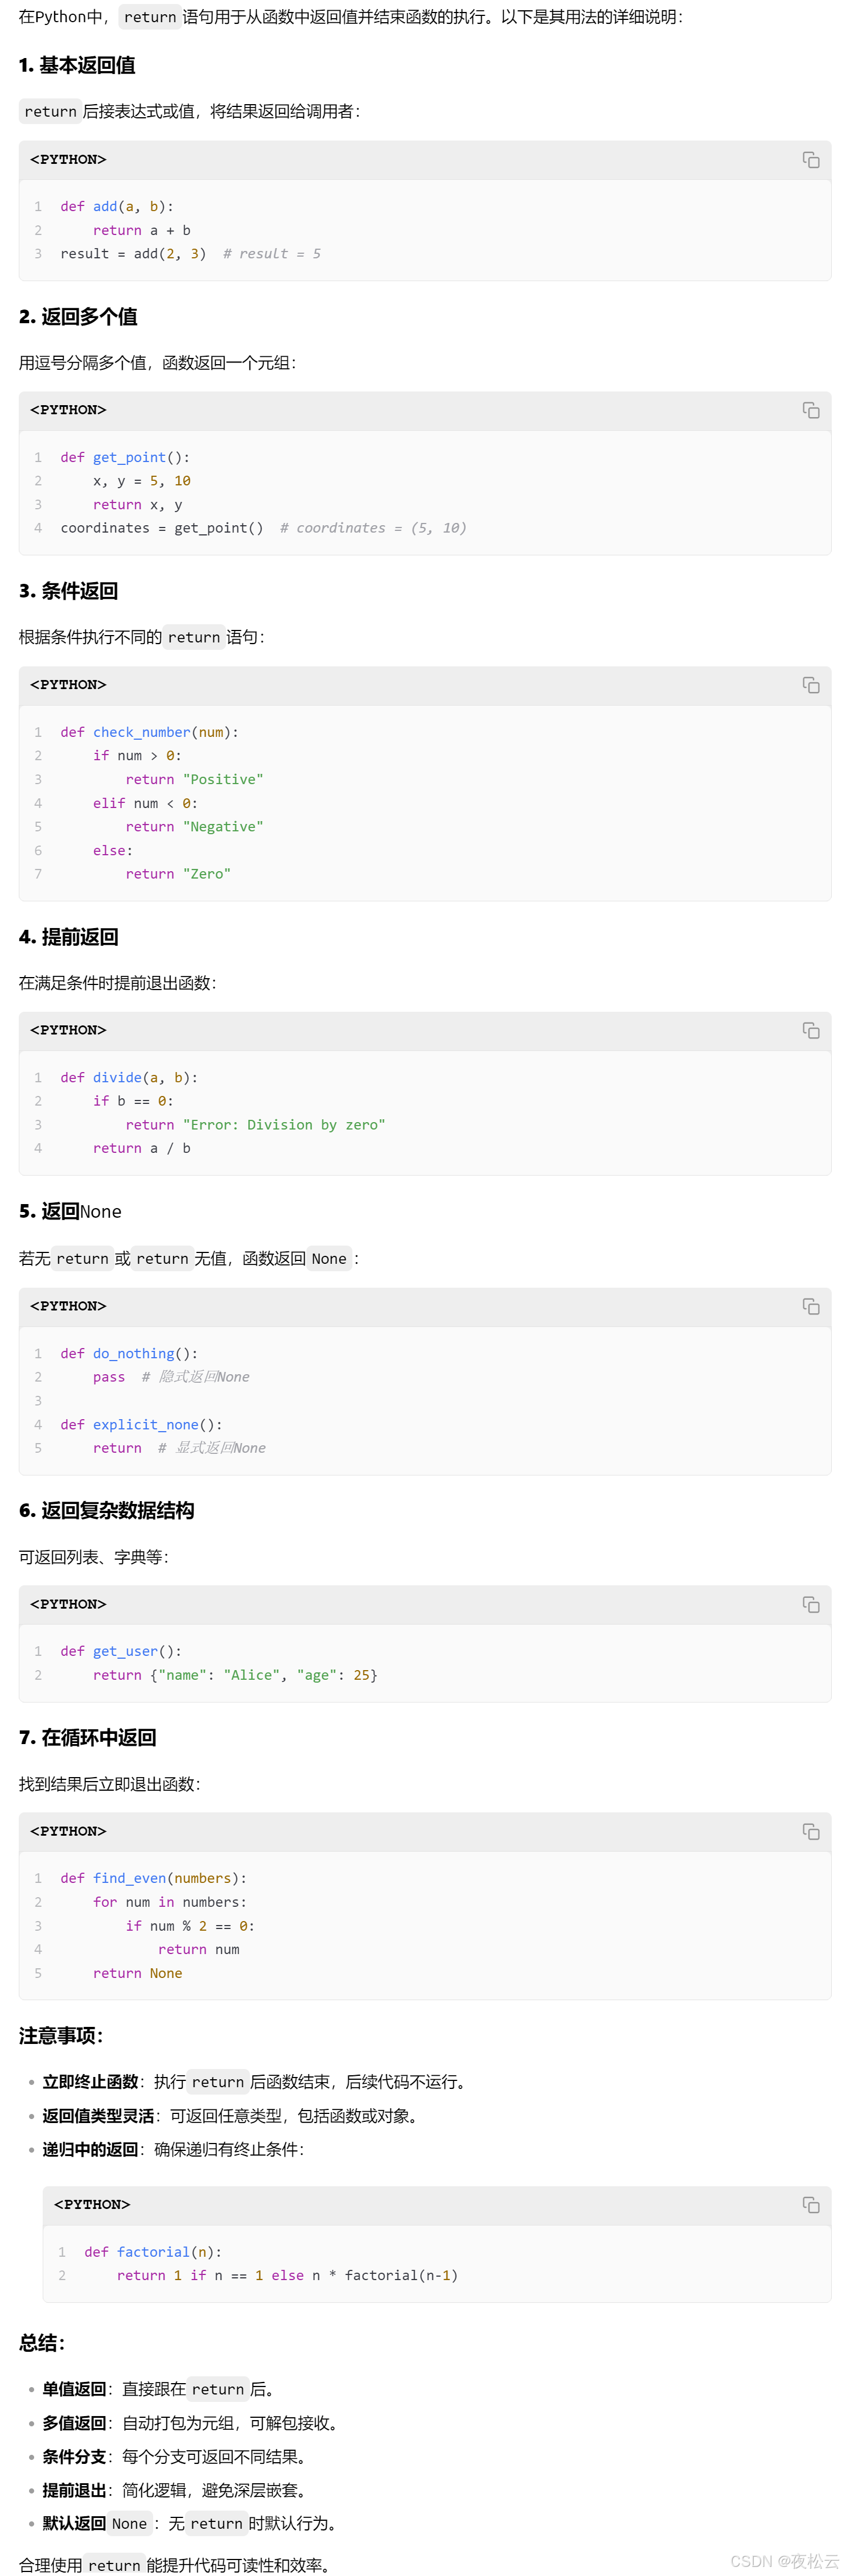The image size is (842, 2576).
Task: Click the inline 'None' code tag in summary
Action: pos(130,2524)
